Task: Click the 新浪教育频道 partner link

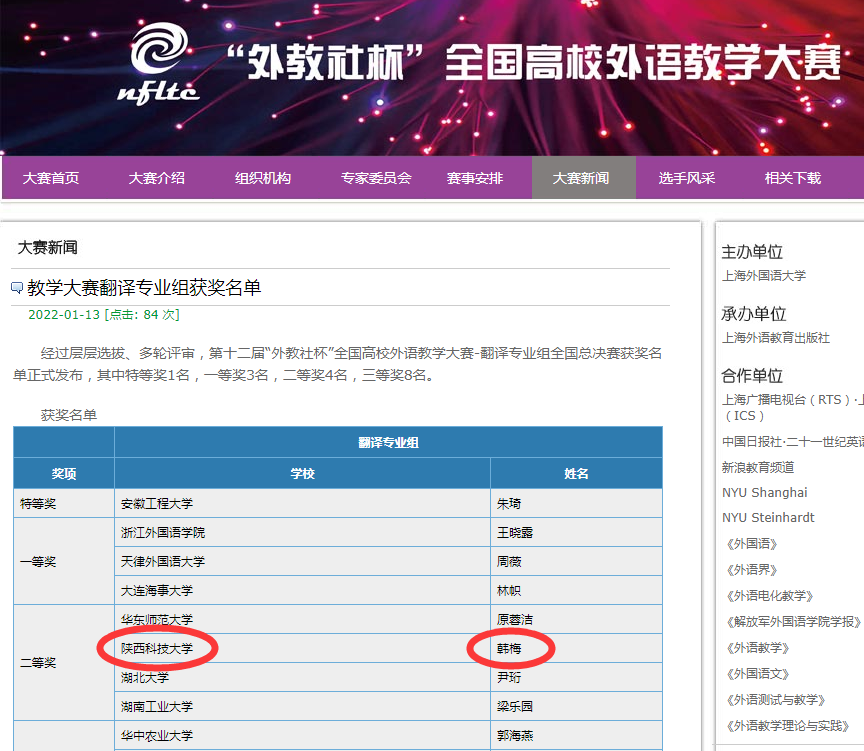Action: click(x=758, y=467)
